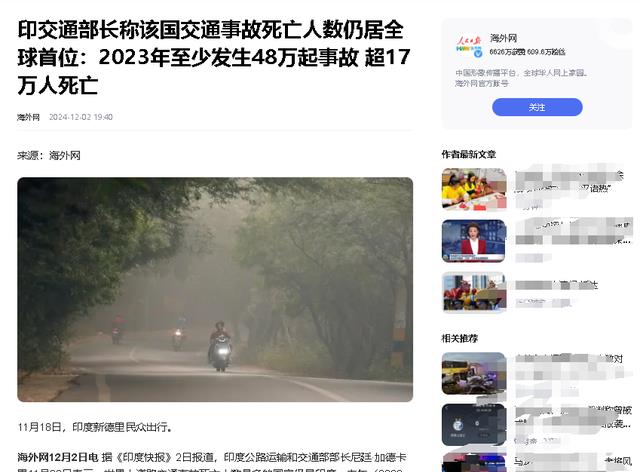Open recommended thumbnail with dark phone screen
The height and width of the screenshot is (472, 640).
tap(474, 425)
